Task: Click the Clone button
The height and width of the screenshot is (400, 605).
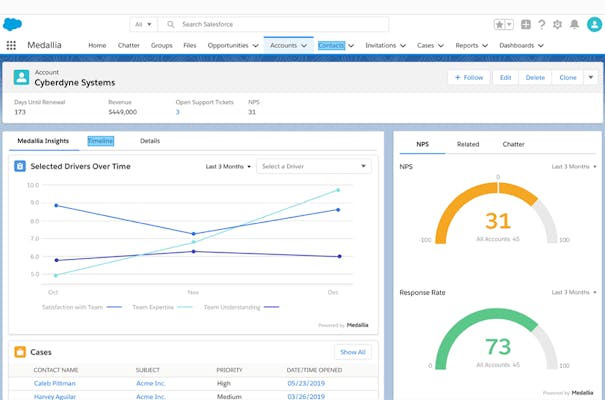Action: pyautogui.click(x=568, y=78)
